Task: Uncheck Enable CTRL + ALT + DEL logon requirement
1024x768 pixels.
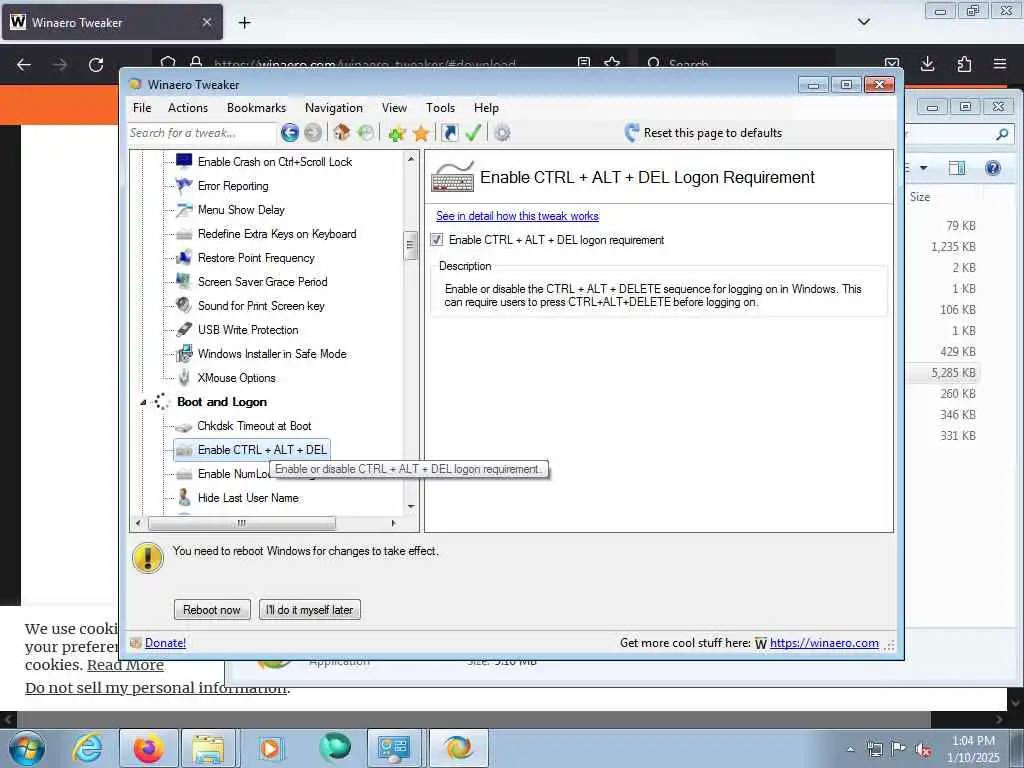Action: pos(437,240)
